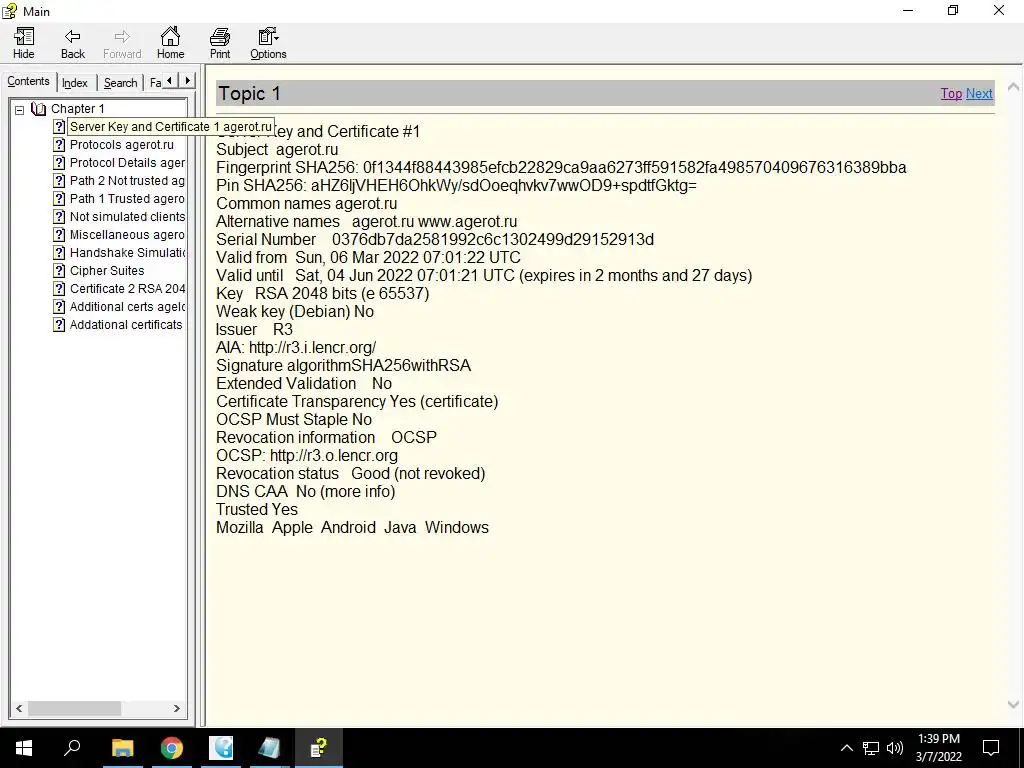1024x768 pixels.
Task: Show hidden system tray icons
Action: pos(846,748)
